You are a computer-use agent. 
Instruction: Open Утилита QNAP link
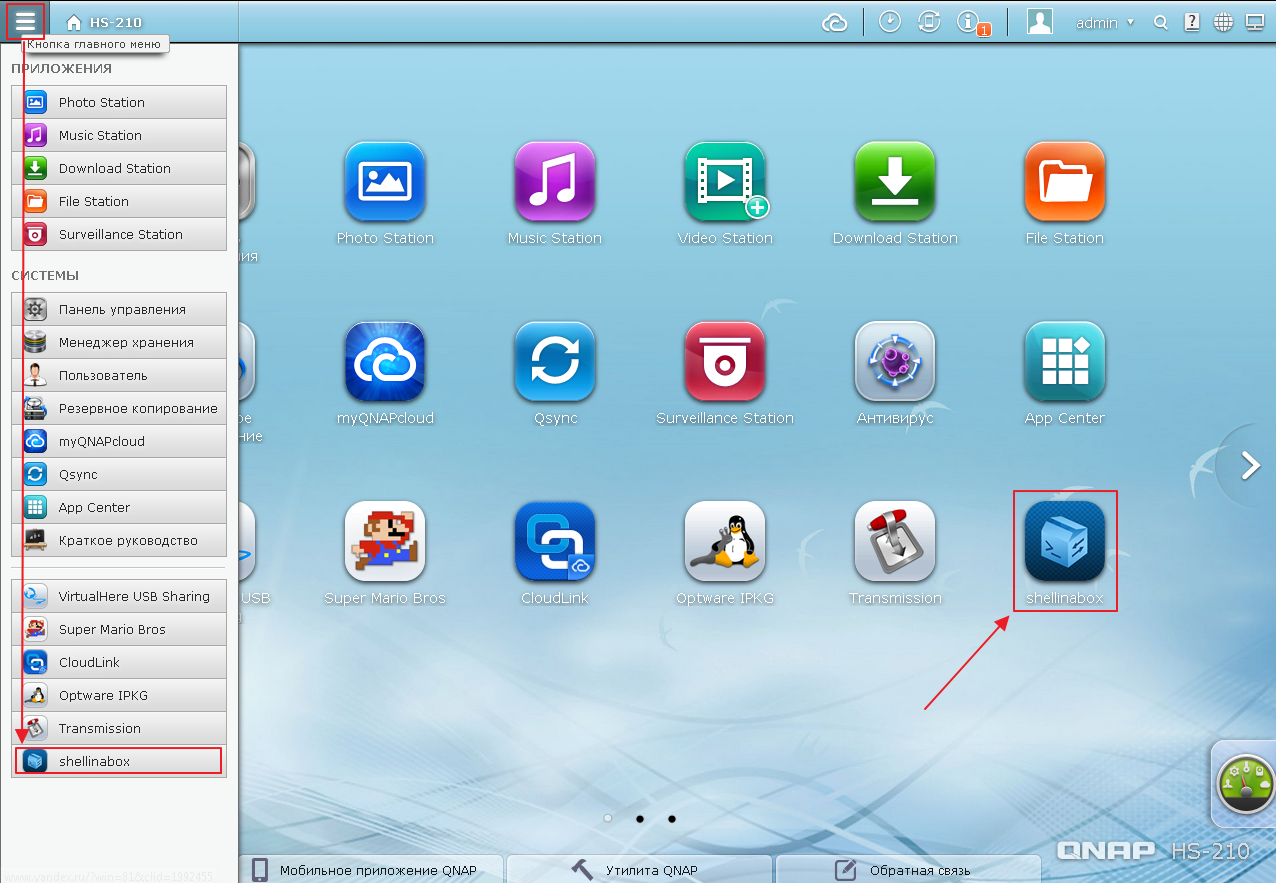[638, 870]
